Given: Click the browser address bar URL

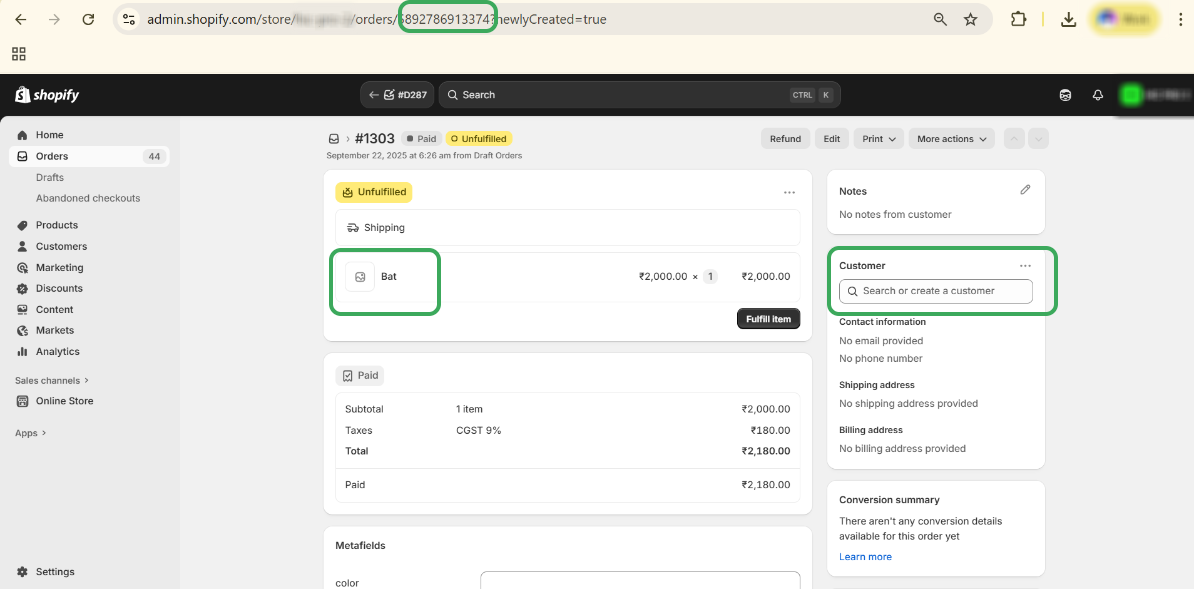Looking at the screenshot, I should click(377, 20).
